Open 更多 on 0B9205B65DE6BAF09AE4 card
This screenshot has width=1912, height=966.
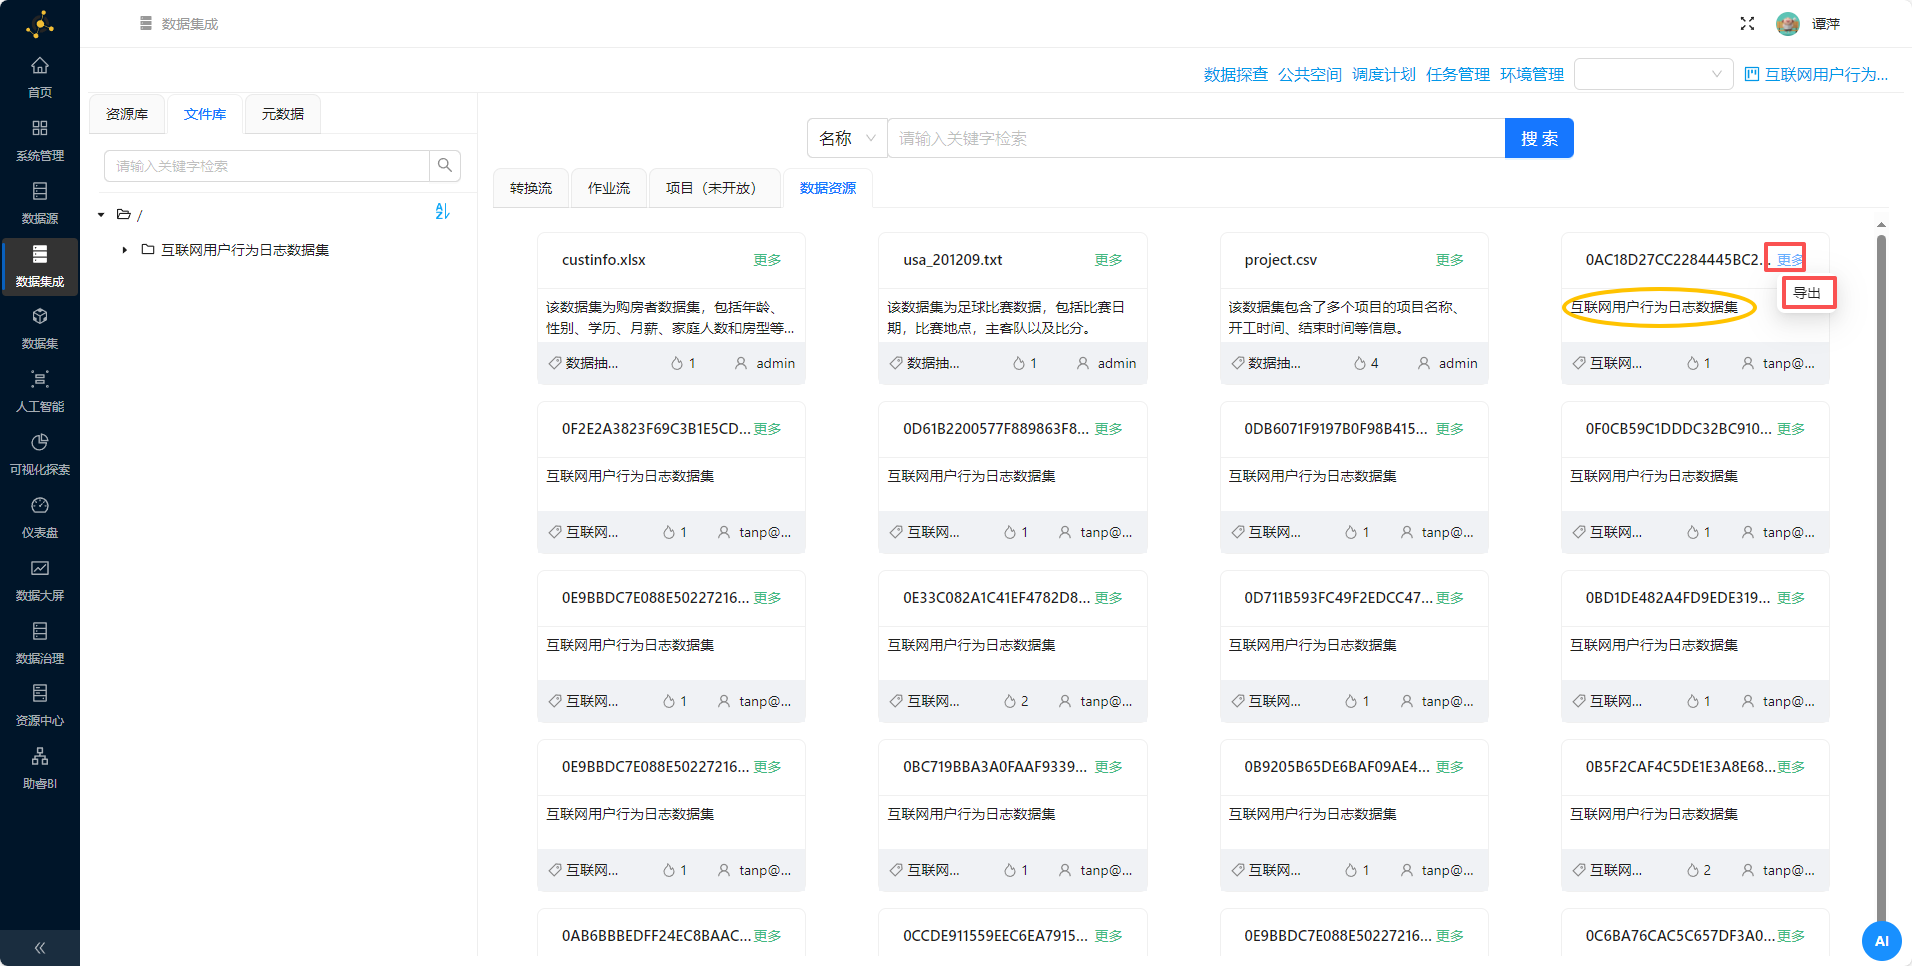(1449, 766)
